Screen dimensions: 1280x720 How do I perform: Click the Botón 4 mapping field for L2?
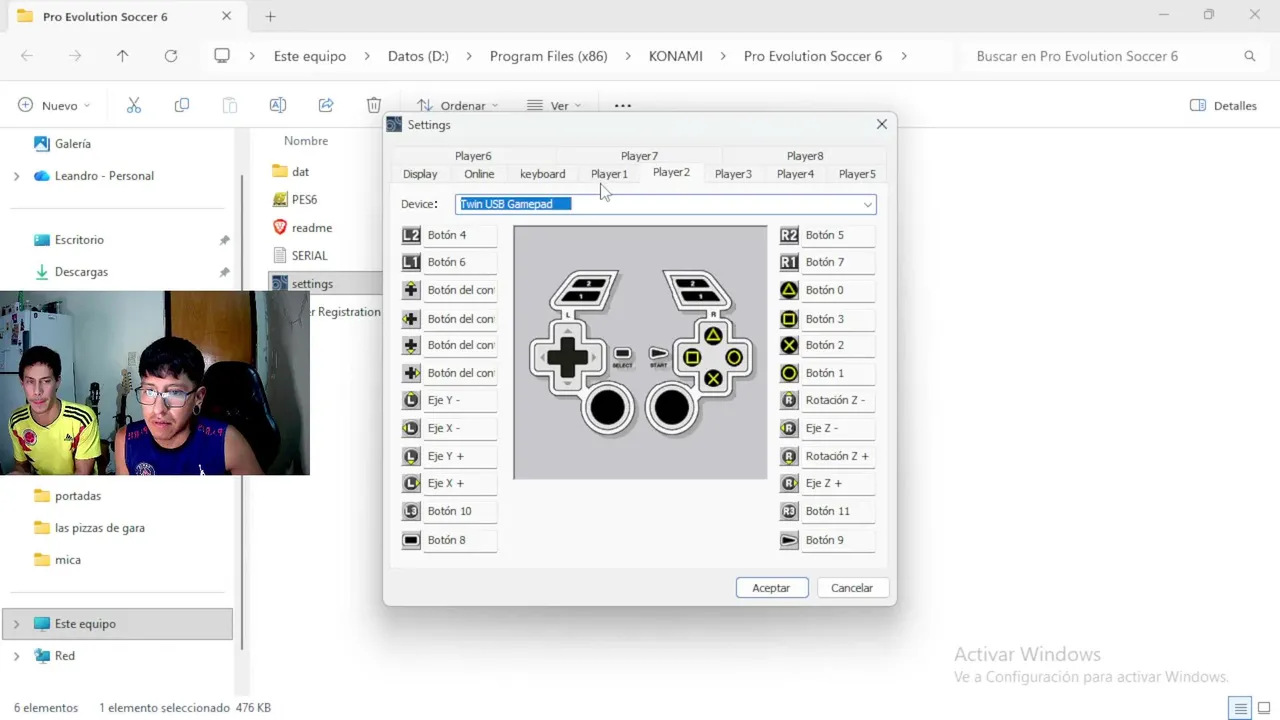click(460, 235)
